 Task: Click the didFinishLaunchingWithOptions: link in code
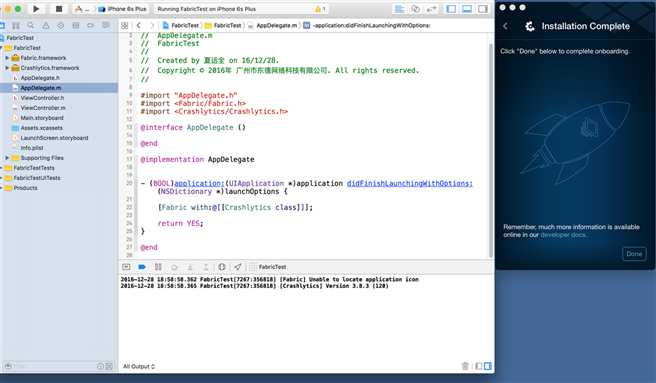410,183
